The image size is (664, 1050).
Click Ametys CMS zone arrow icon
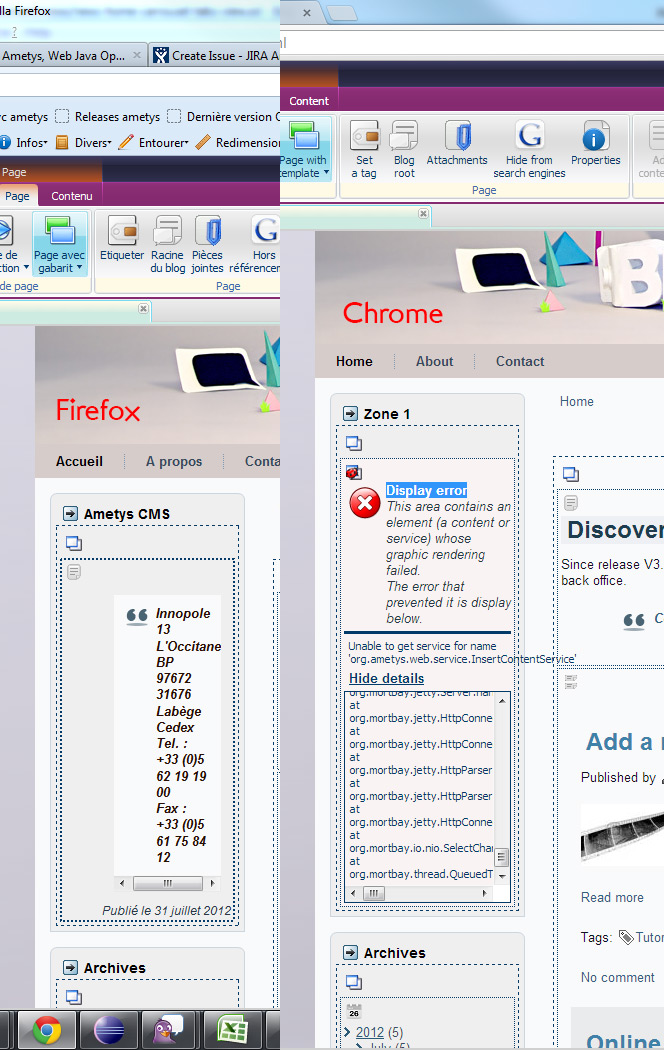click(x=70, y=514)
